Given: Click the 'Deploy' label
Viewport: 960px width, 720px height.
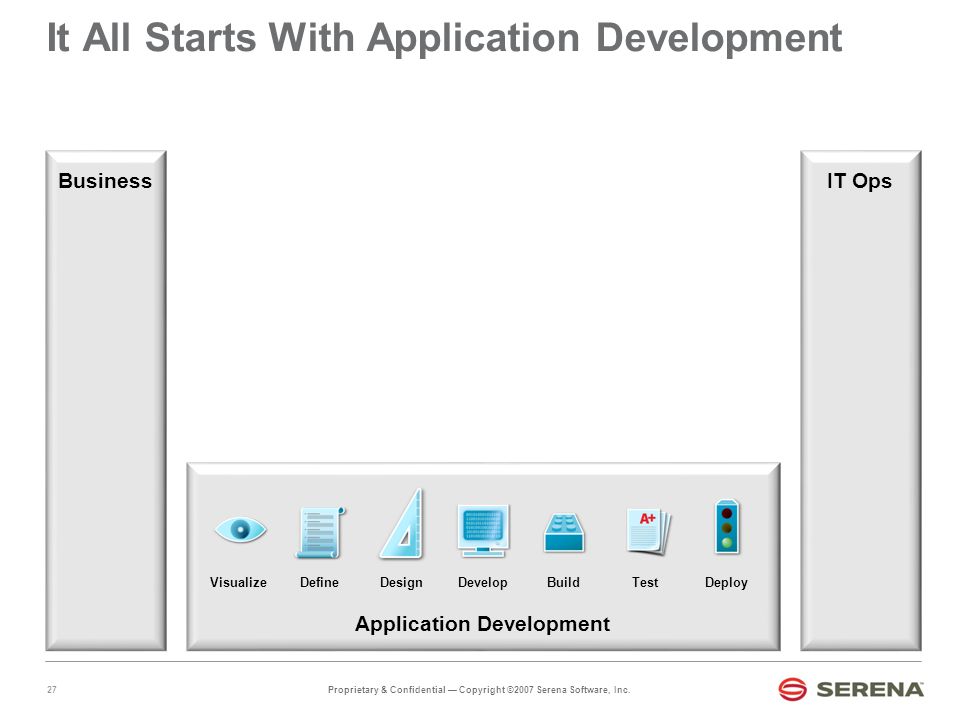Looking at the screenshot, I should point(726,583).
